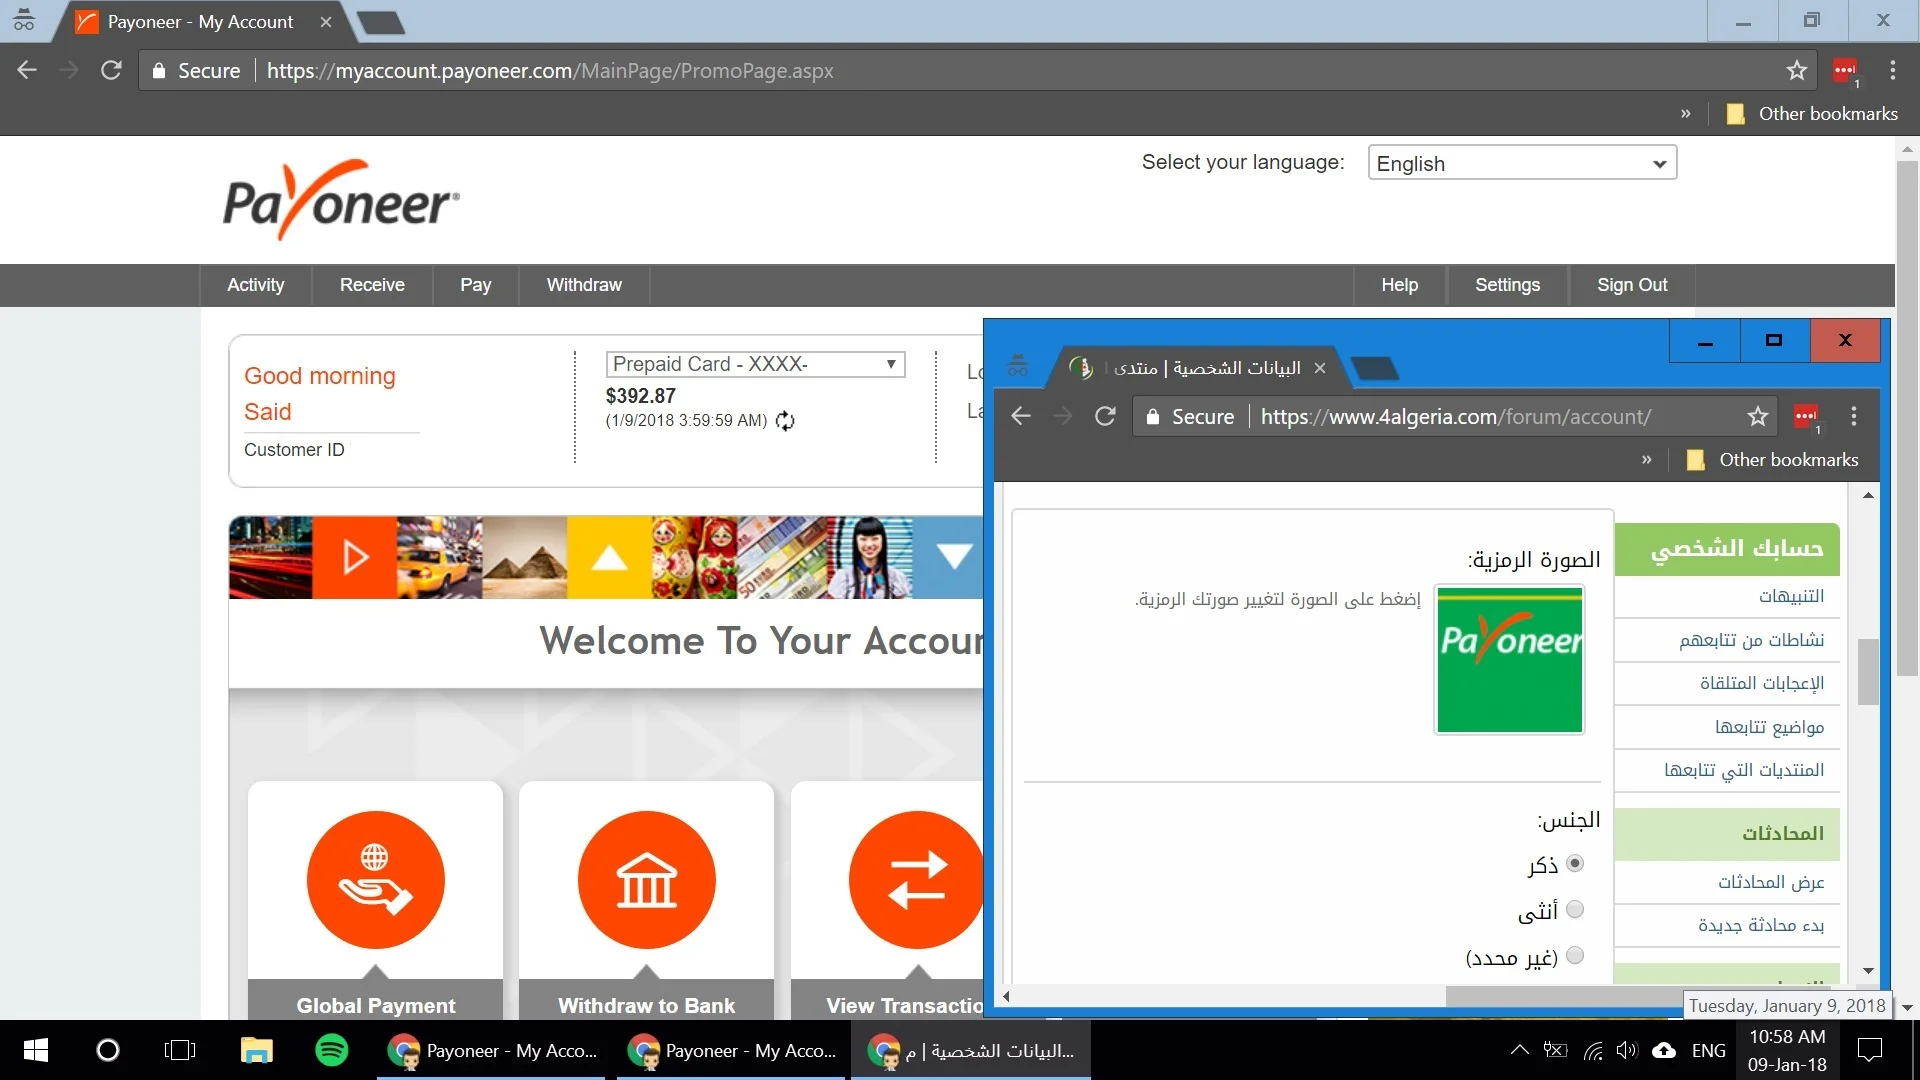
Task: Click the red extension icon in main toolbar
Action: tap(1844, 71)
